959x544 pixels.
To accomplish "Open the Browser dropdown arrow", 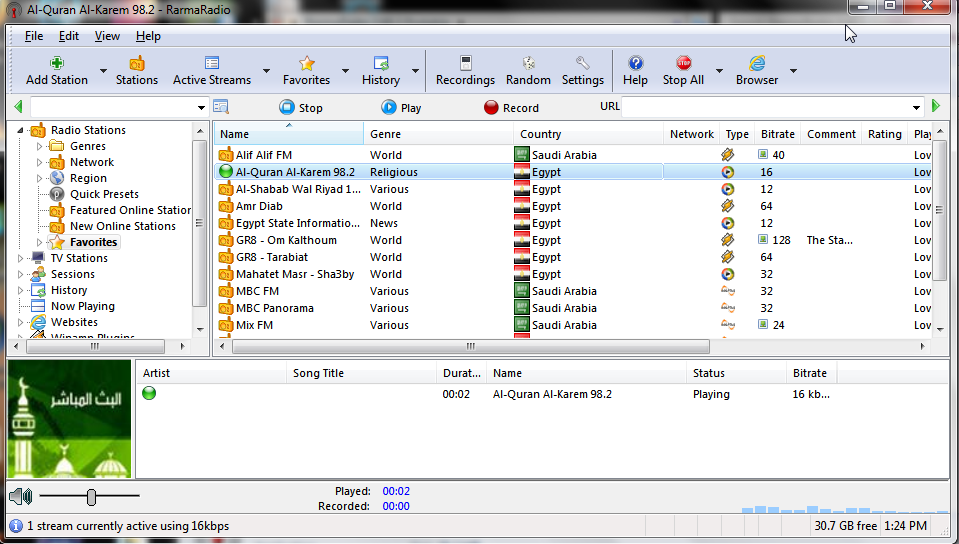I will tap(793, 71).
